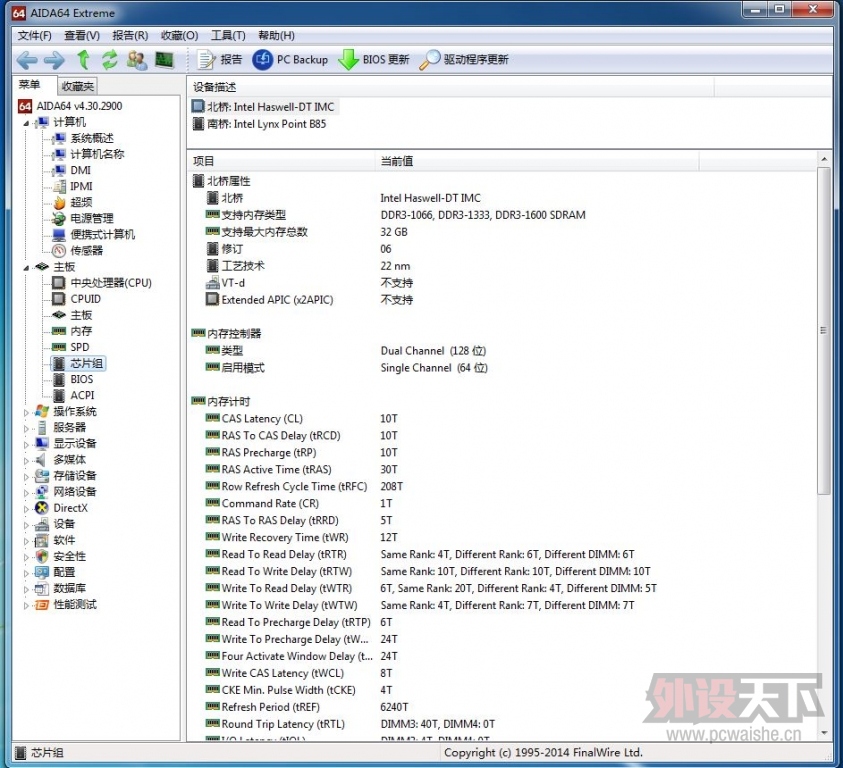This screenshot has width=843, height=768.
Task: Click the 当前值 column header
Action: pyautogui.click(x=537, y=161)
